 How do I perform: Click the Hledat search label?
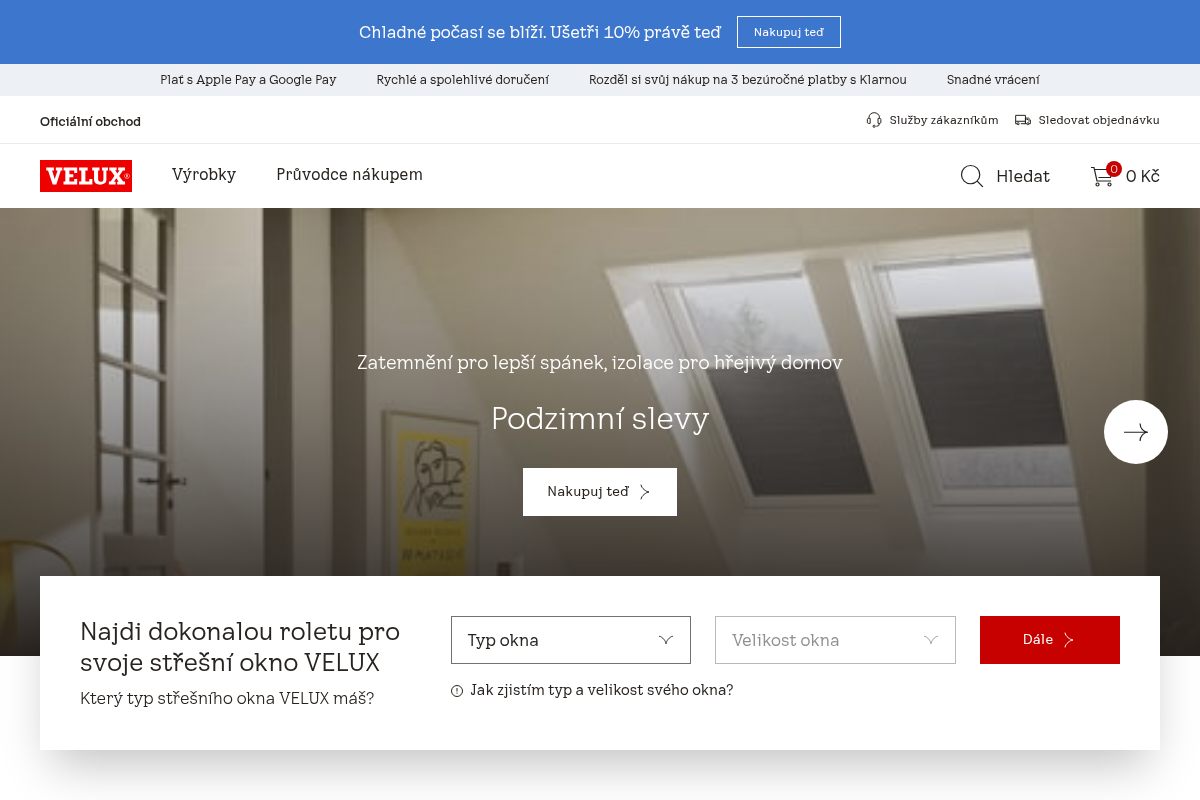click(1023, 177)
